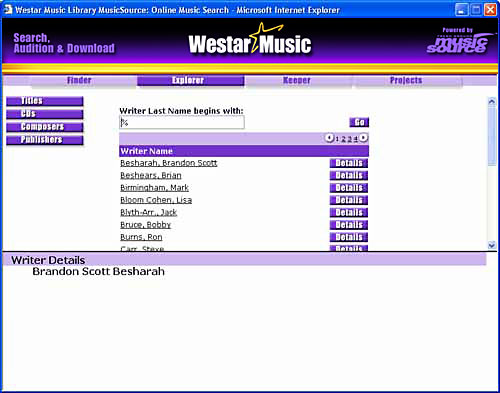This screenshot has width=500, height=393.
Task: Show Details for Blyth-Arr., Jack
Action: coord(349,212)
